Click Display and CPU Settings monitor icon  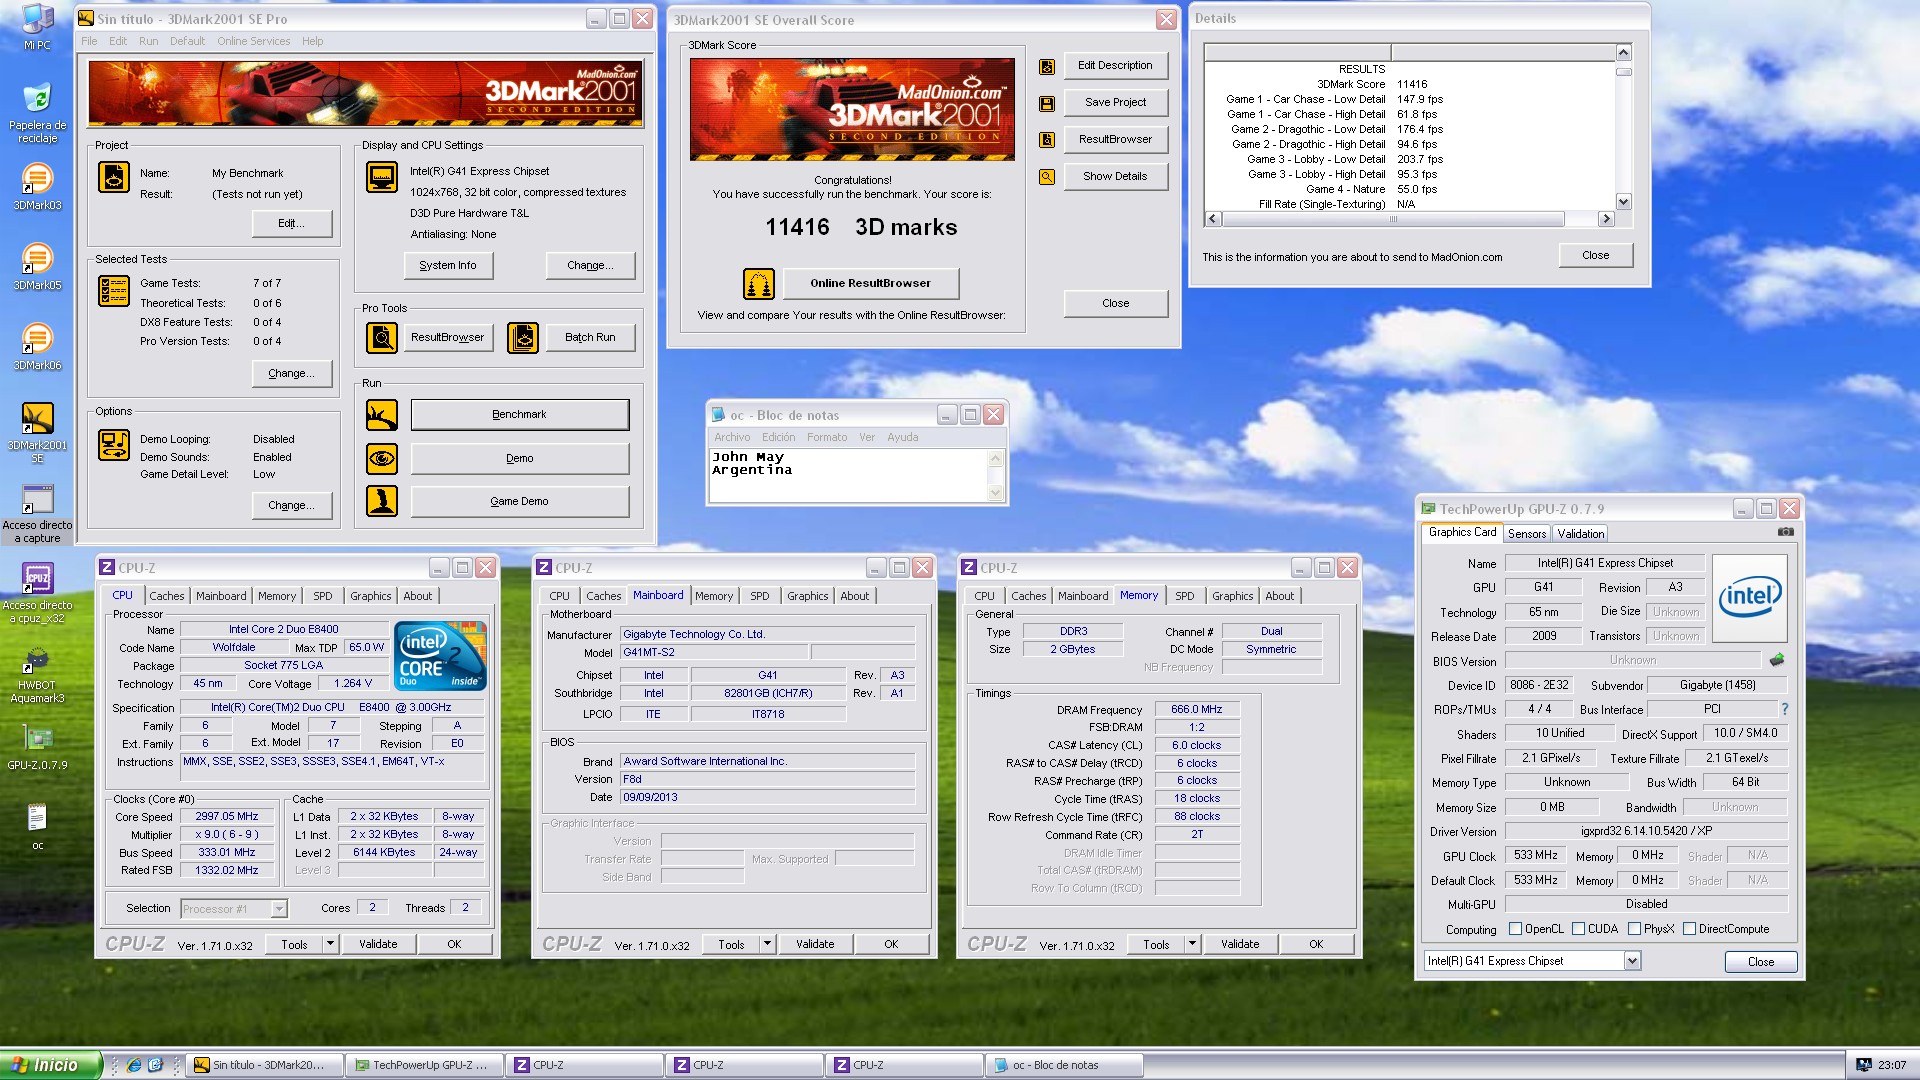click(x=382, y=177)
